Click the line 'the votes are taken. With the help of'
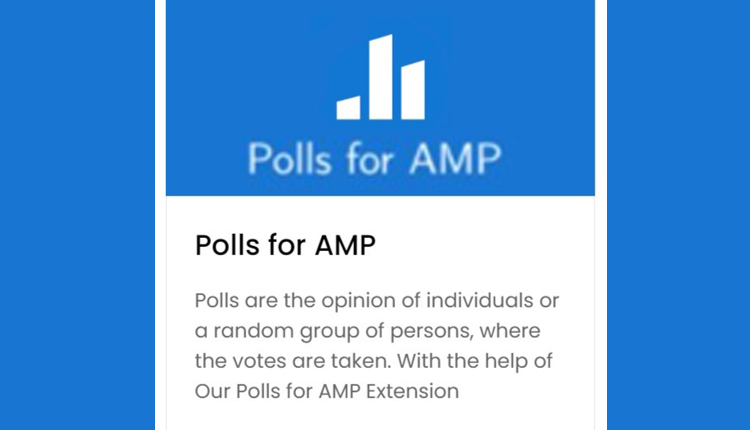The width and height of the screenshot is (750, 430). [x=374, y=360]
